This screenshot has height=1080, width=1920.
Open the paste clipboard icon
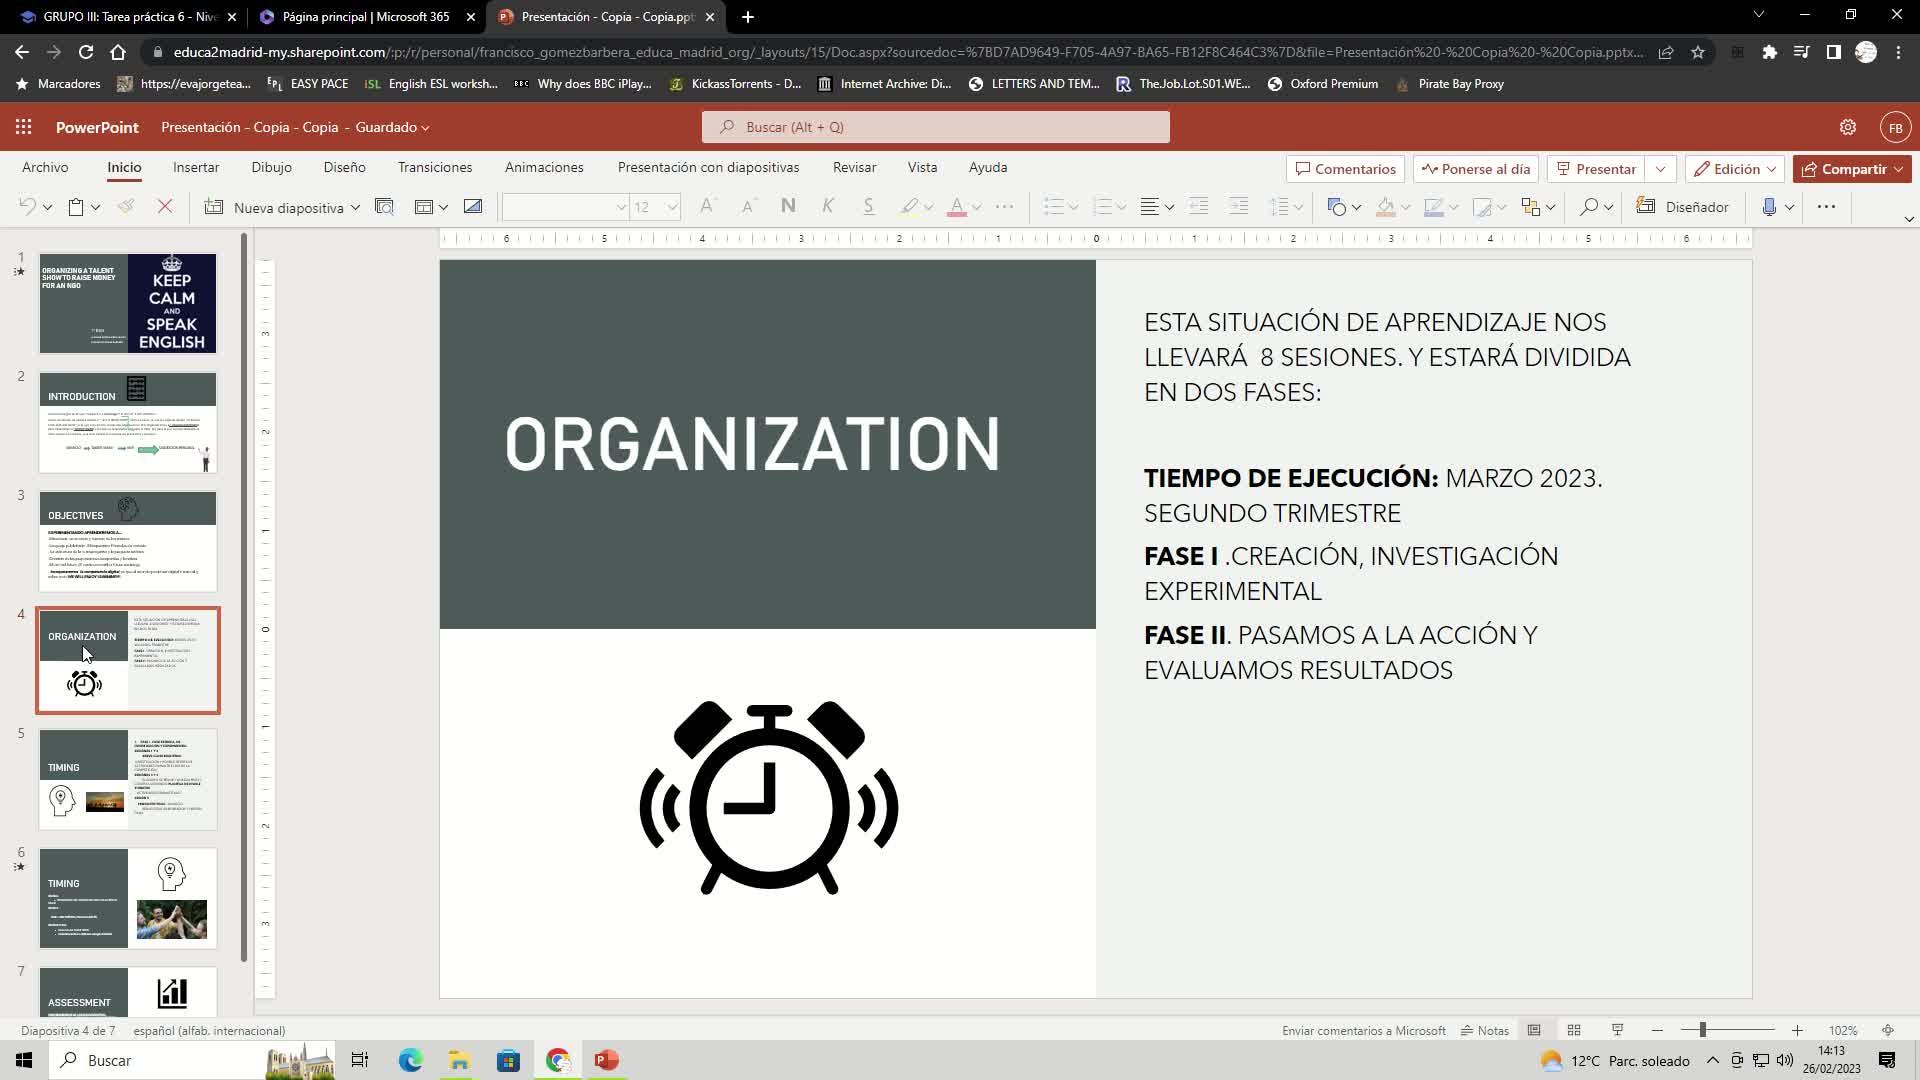[75, 207]
